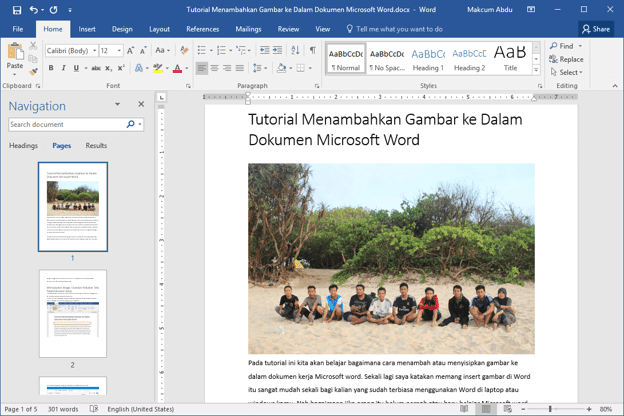Align text to the right
The width and height of the screenshot is (624, 416).
point(227,68)
